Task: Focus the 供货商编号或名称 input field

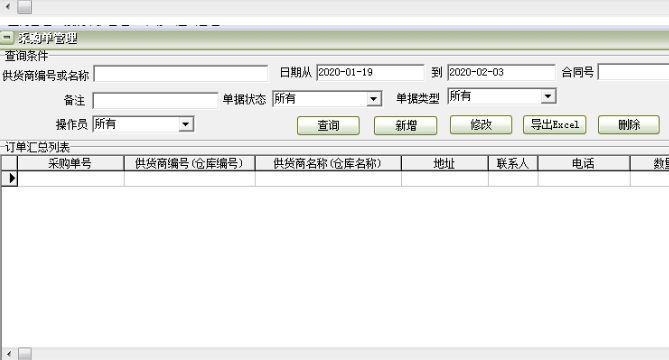Action: [x=181, y=74]
